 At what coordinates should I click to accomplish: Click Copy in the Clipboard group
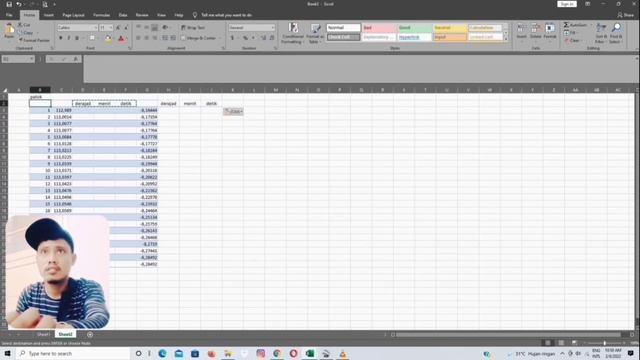click(25, 33)
